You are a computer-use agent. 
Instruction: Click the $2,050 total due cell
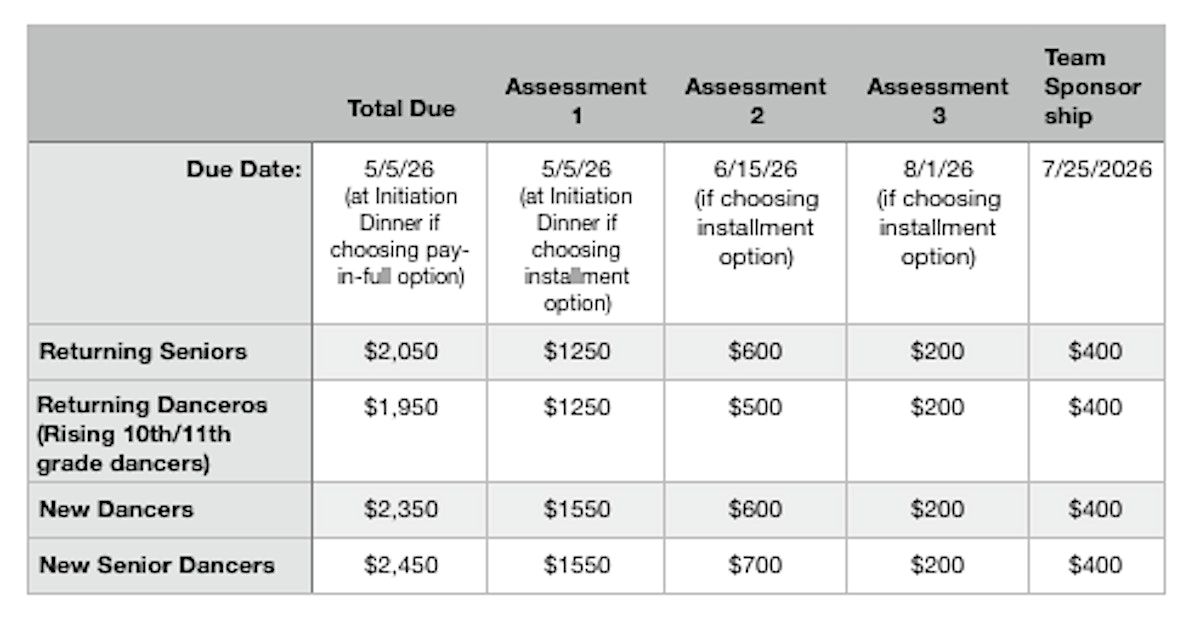[399, 352]
